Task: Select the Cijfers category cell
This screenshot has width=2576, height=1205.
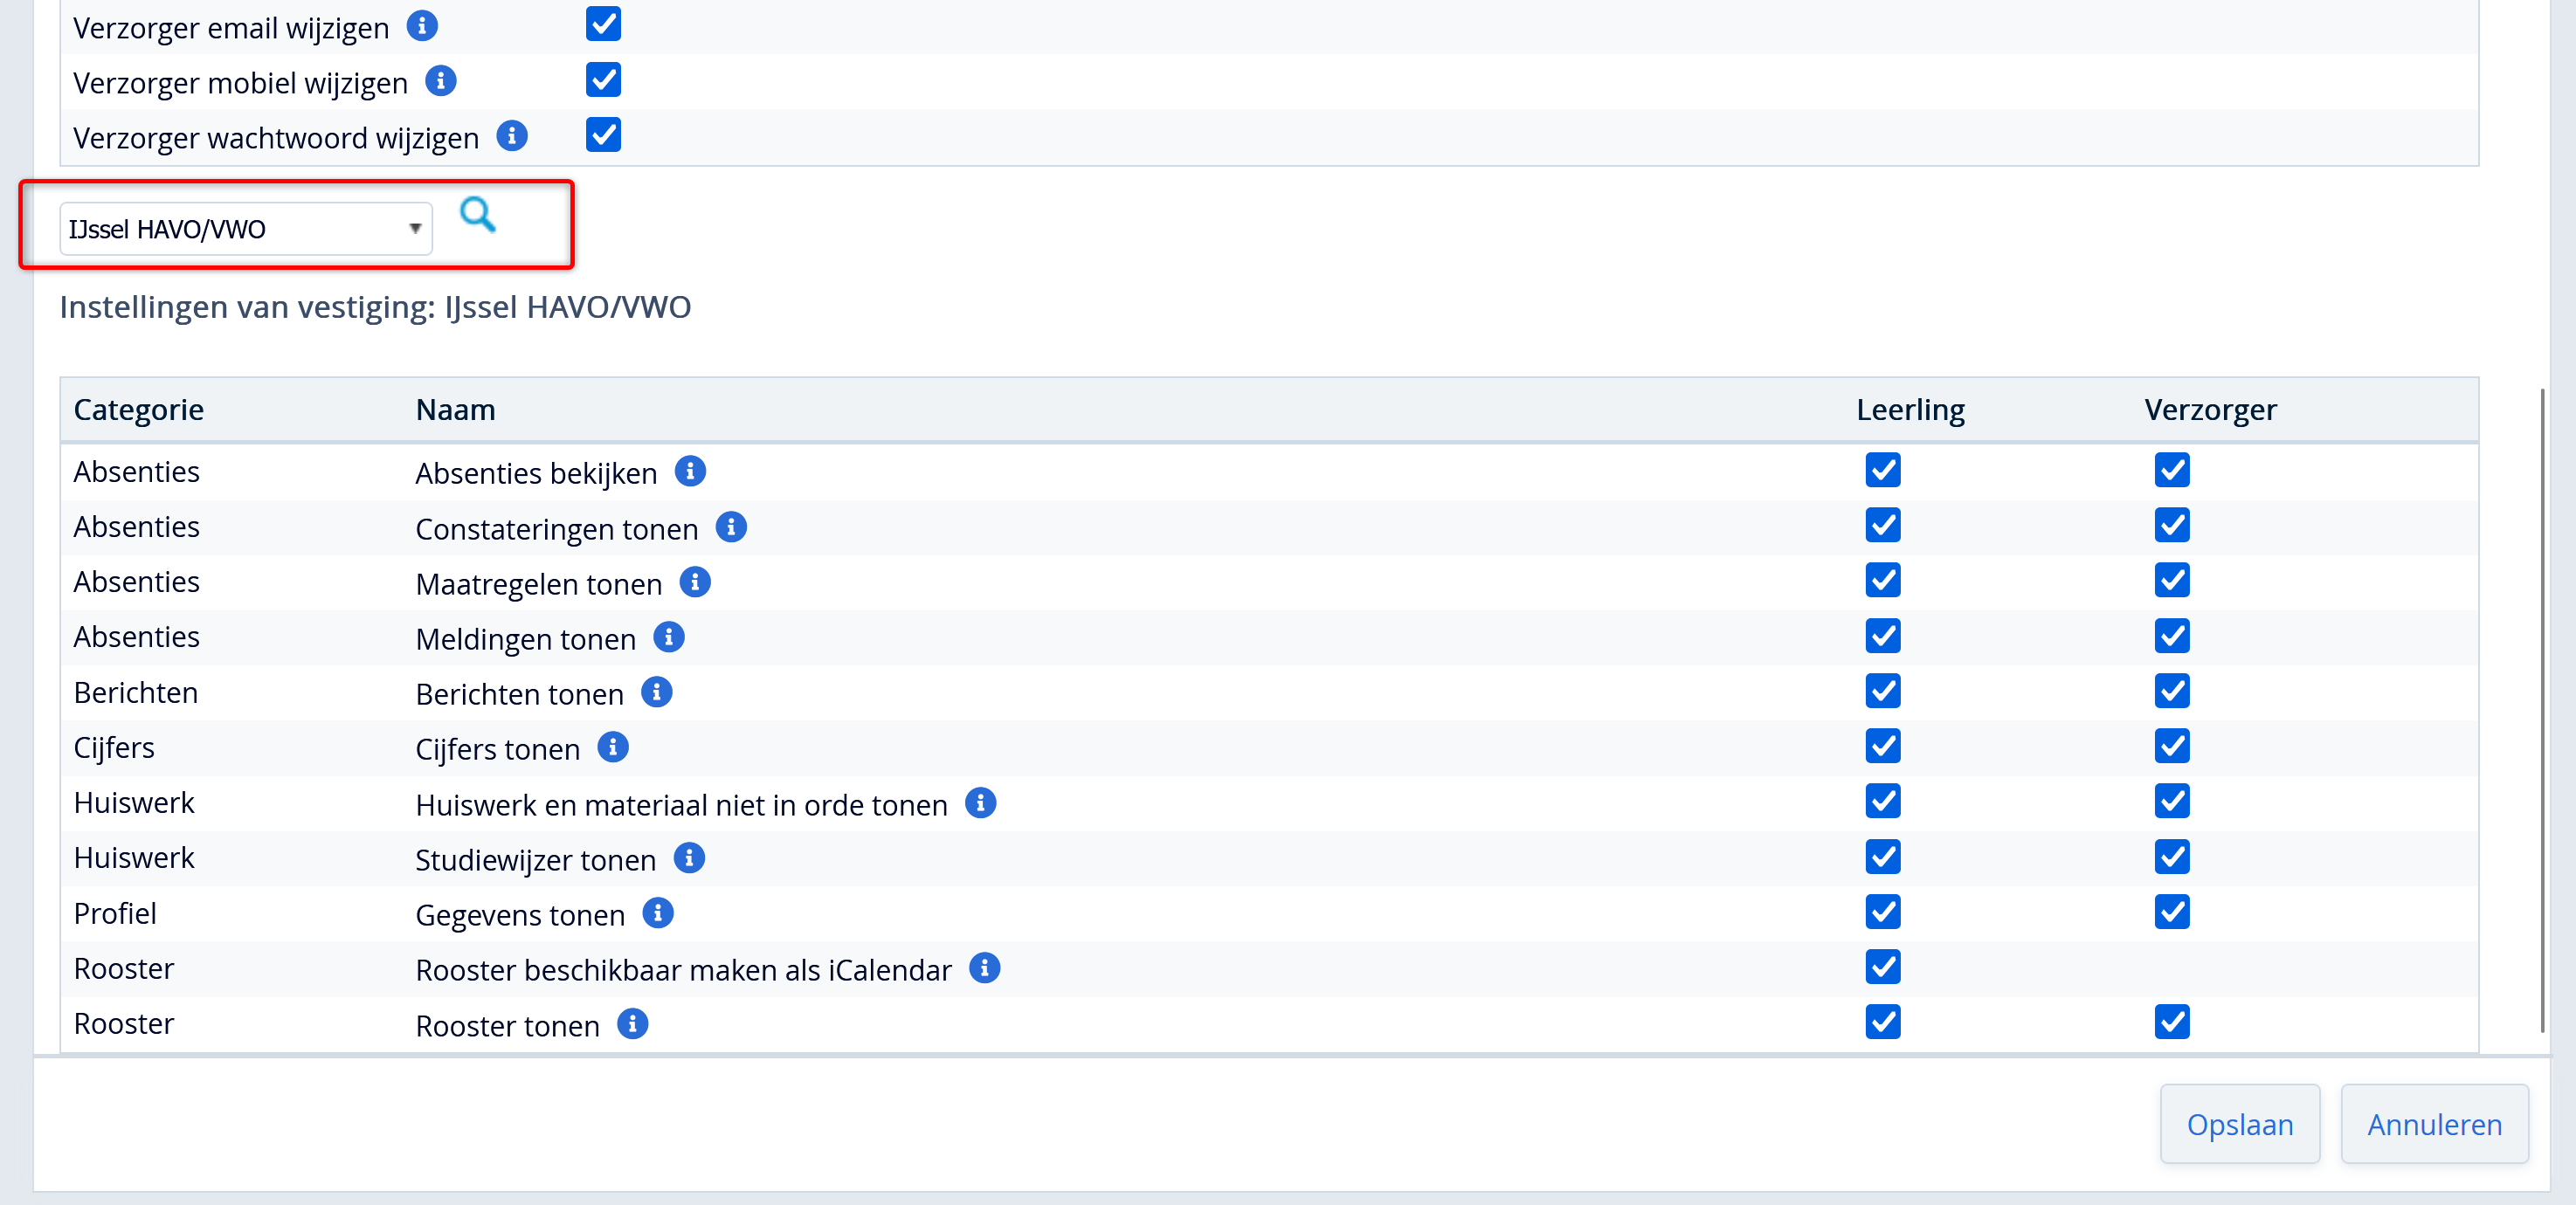Action: [x=114, y=748]
